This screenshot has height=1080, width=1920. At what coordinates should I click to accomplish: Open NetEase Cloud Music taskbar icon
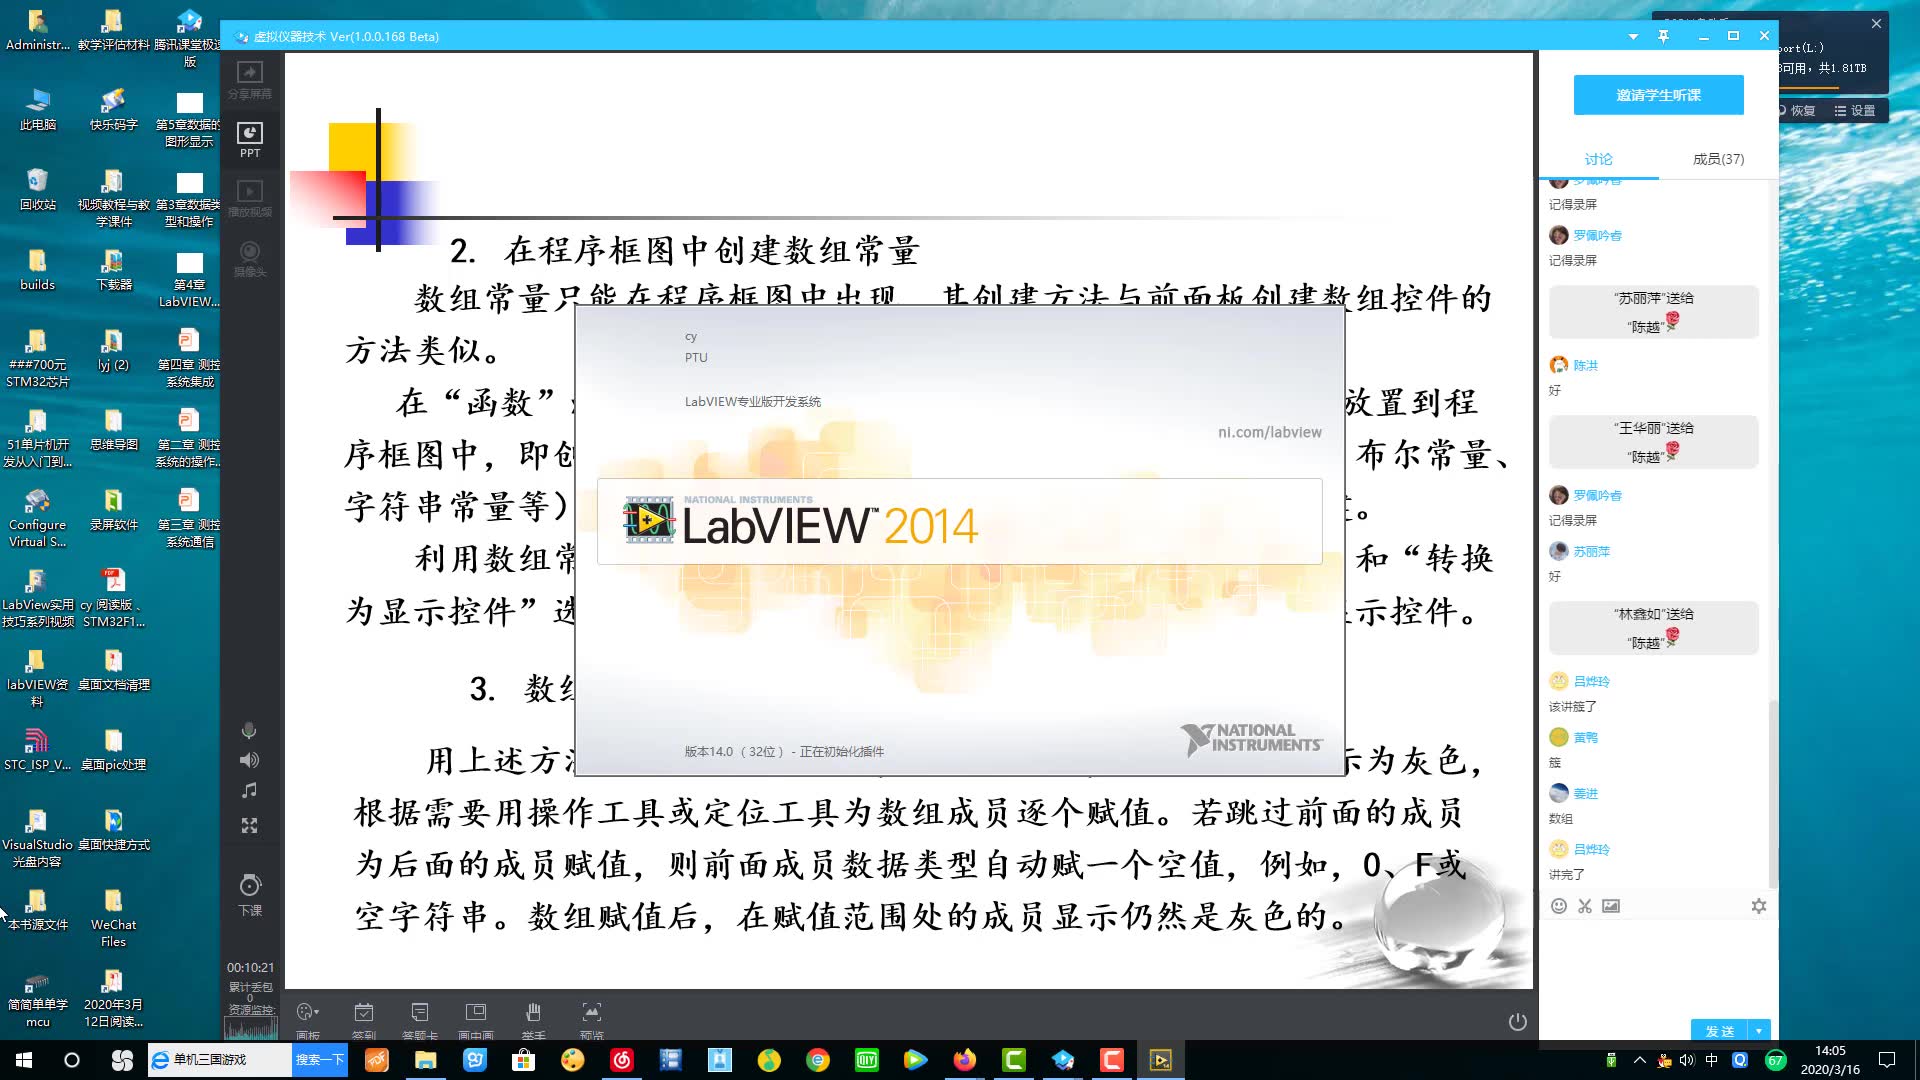point(622,1060)
